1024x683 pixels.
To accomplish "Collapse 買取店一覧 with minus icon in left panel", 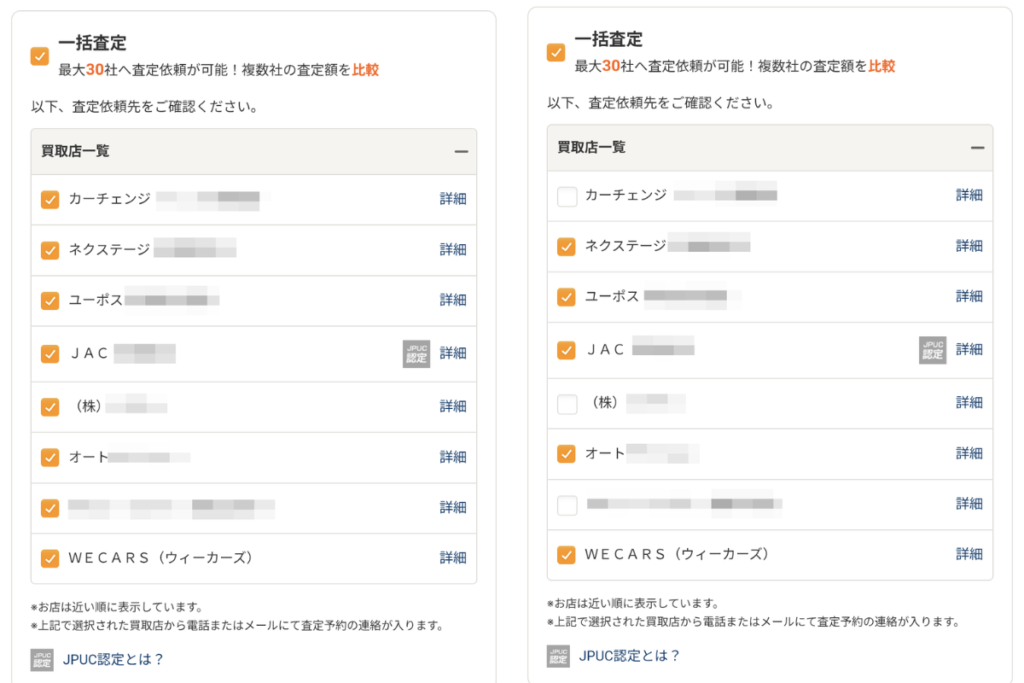I will tap(461, 152).
